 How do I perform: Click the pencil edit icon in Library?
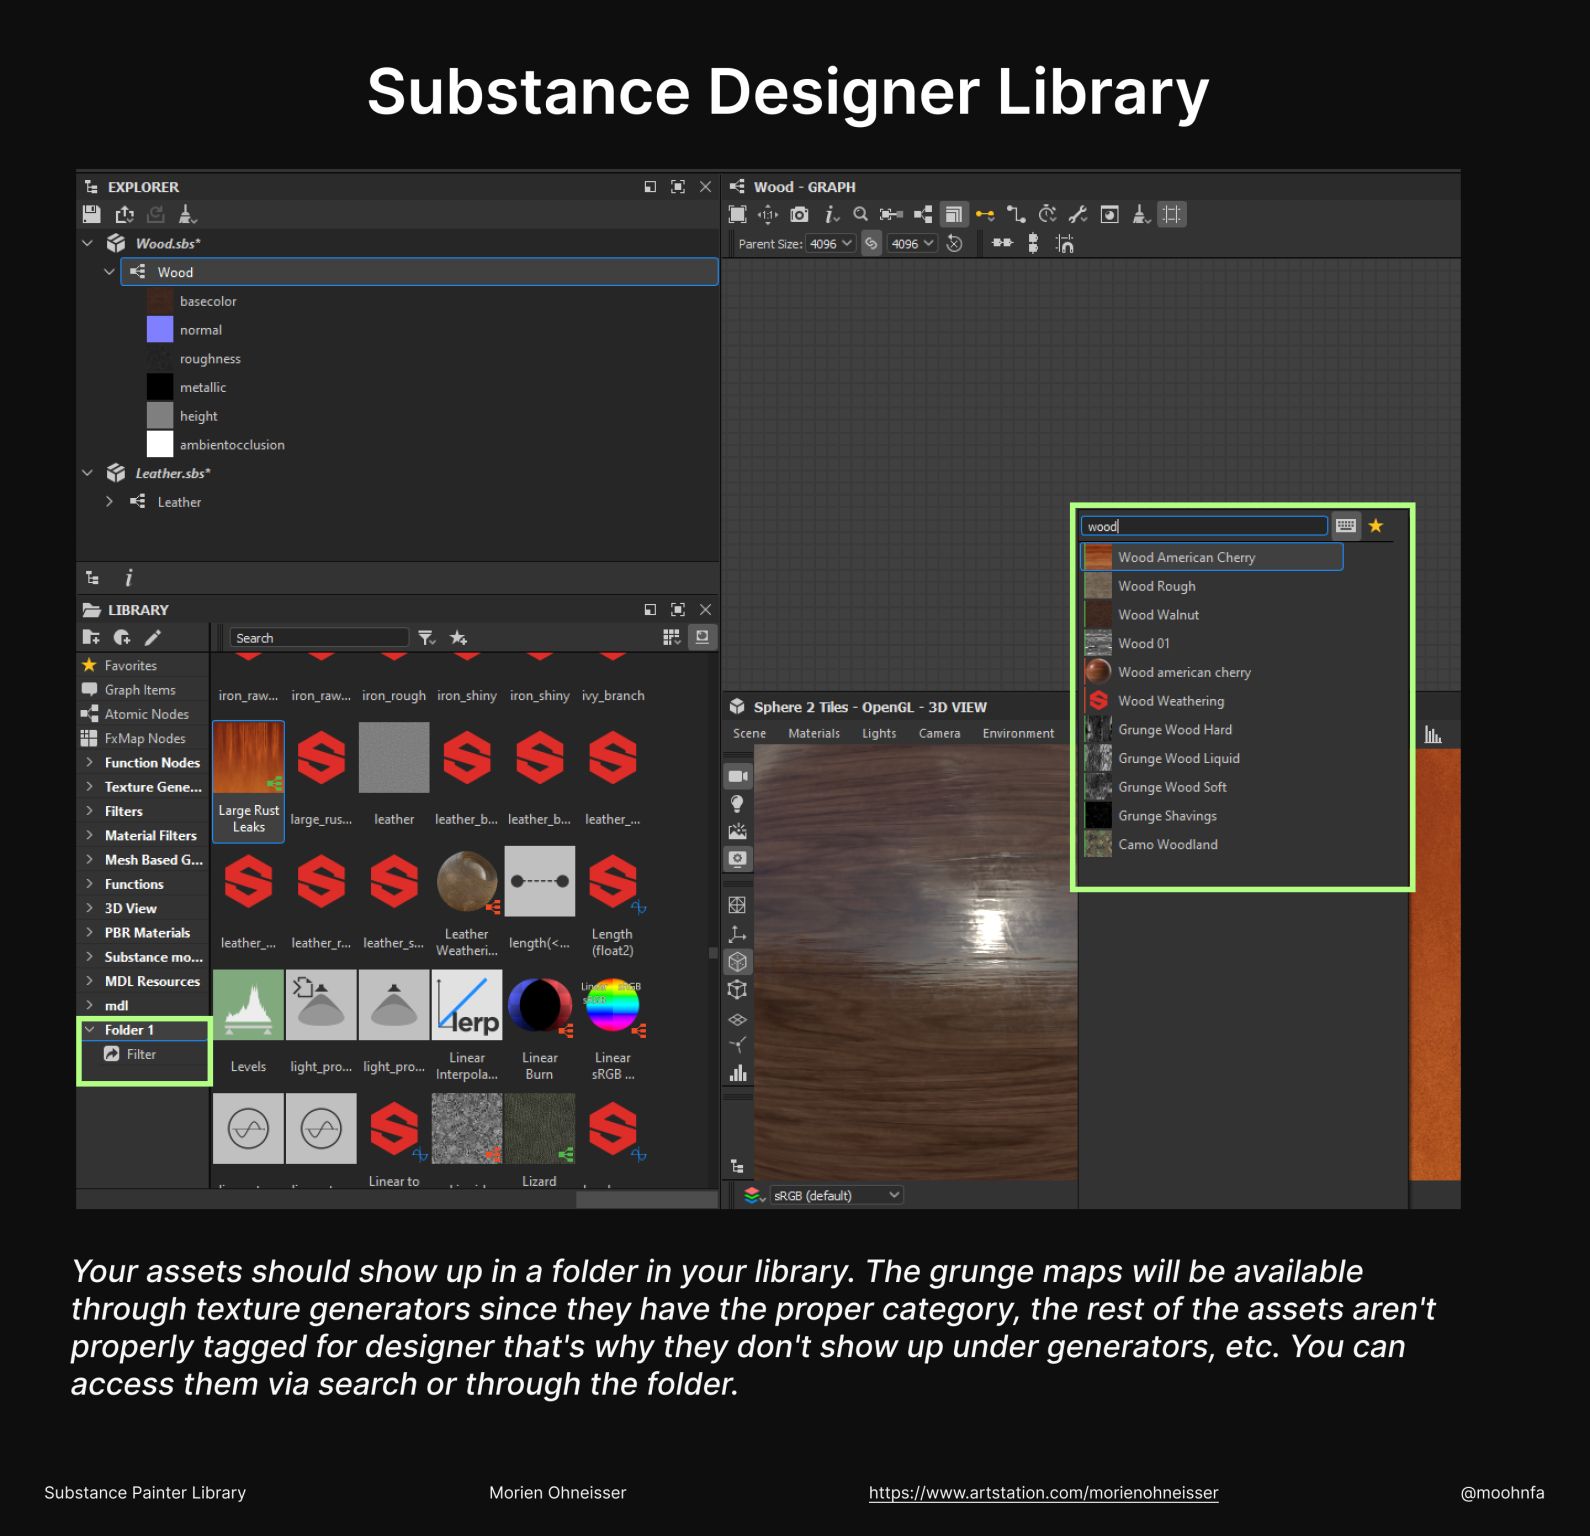point(153,638)
